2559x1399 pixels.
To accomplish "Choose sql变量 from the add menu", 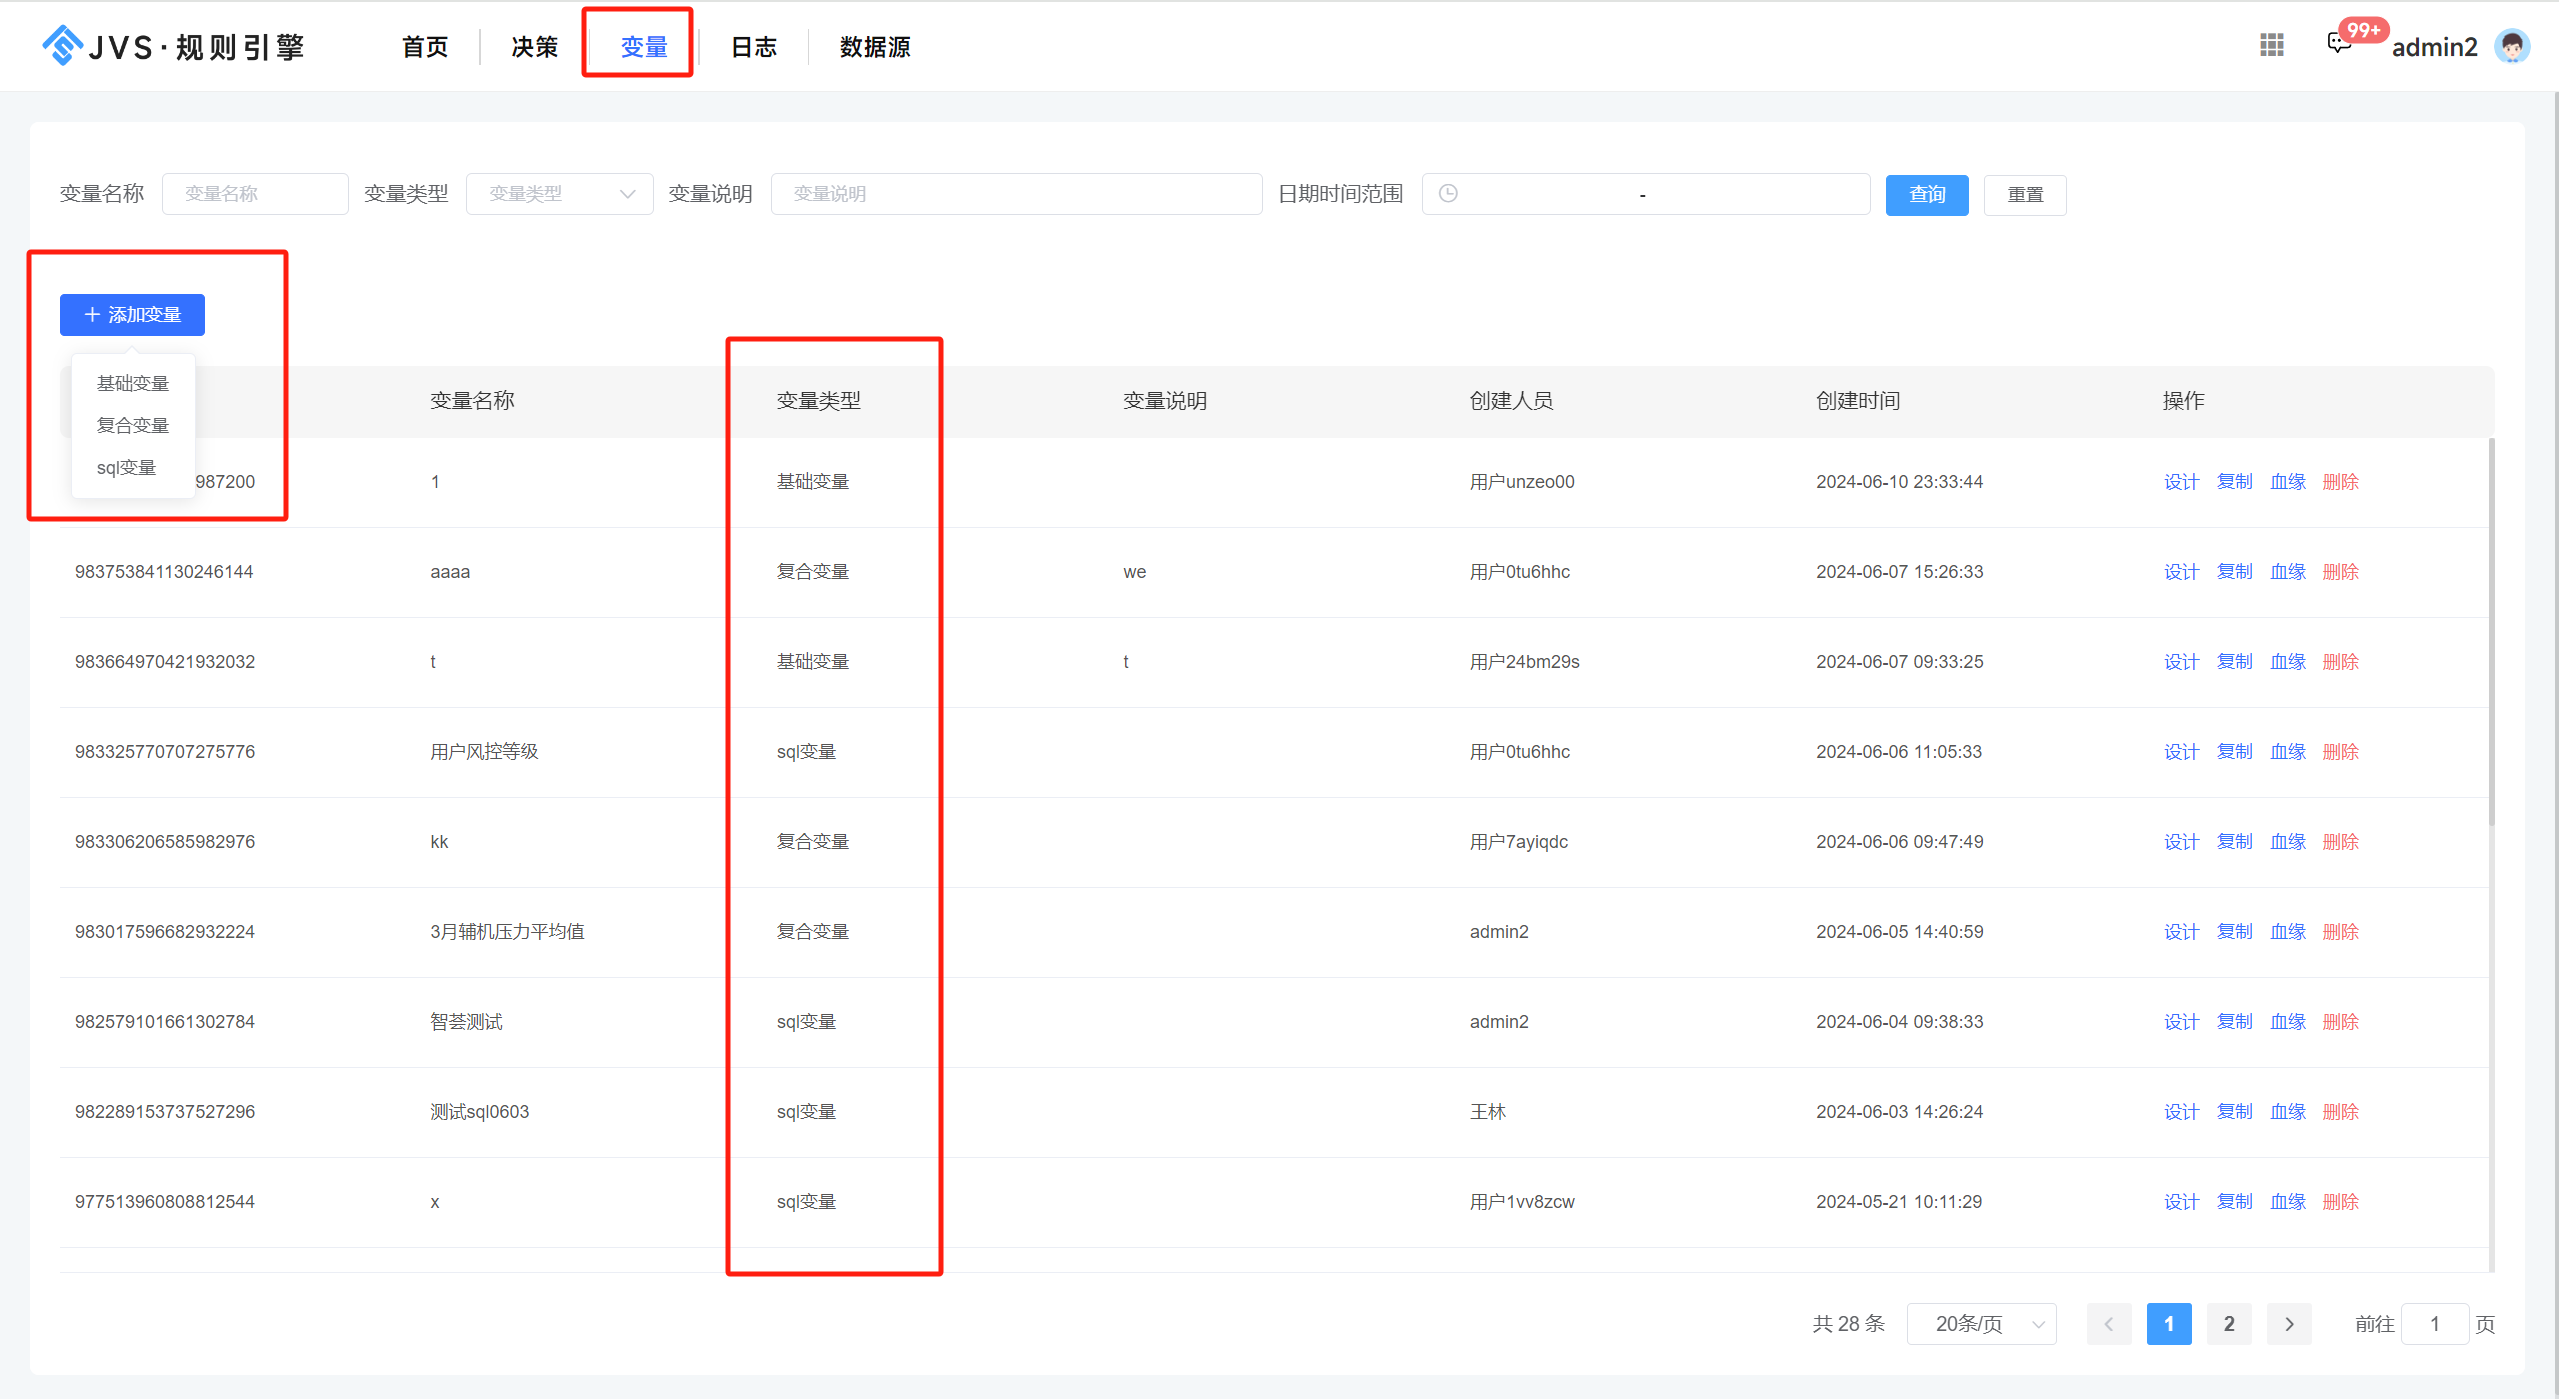I will [127, 467].
